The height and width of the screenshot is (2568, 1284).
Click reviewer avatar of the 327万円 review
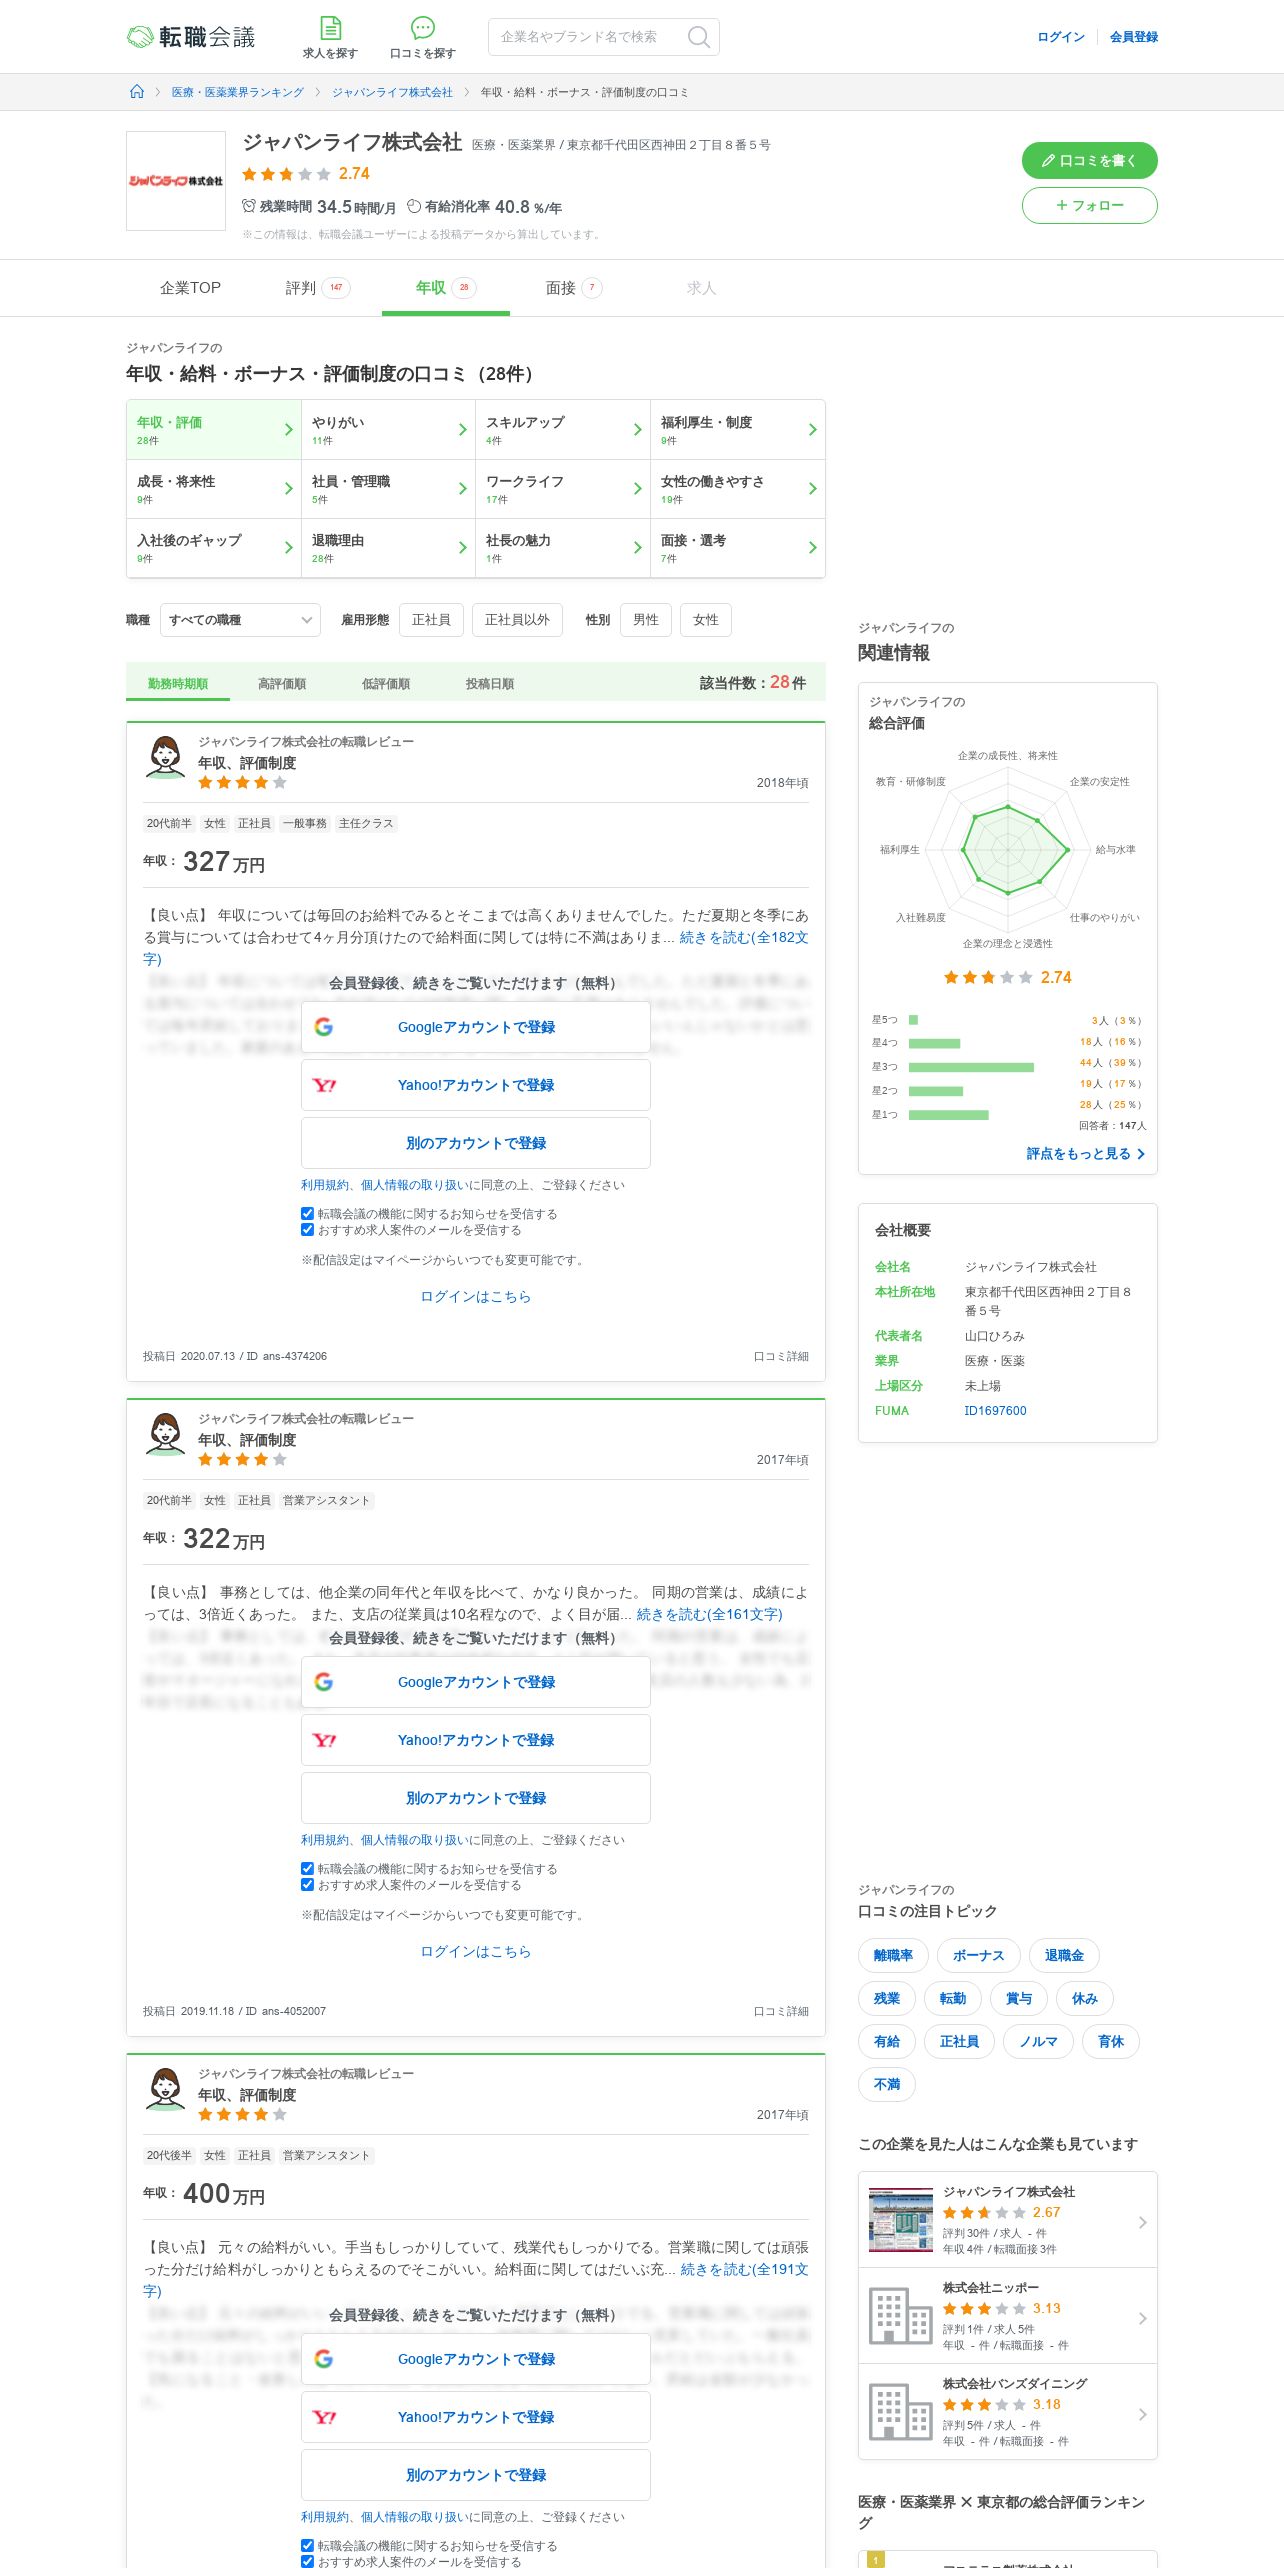click(x=165, y=757)
